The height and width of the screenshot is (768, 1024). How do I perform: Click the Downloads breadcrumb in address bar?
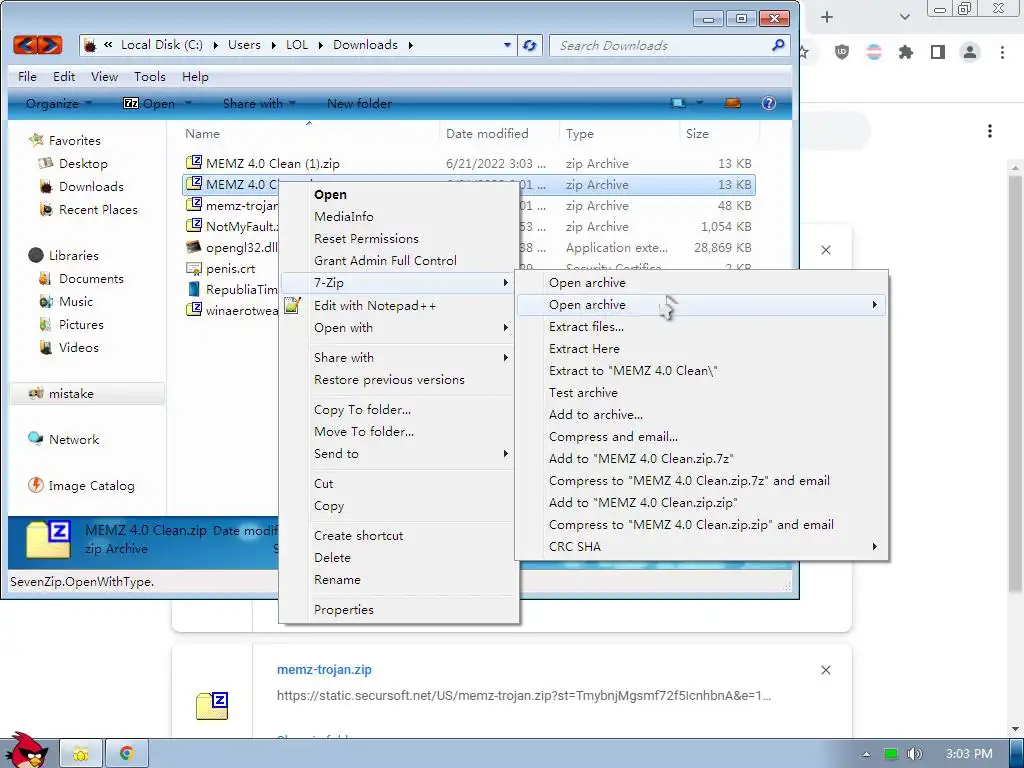click(x=365, y=45)
